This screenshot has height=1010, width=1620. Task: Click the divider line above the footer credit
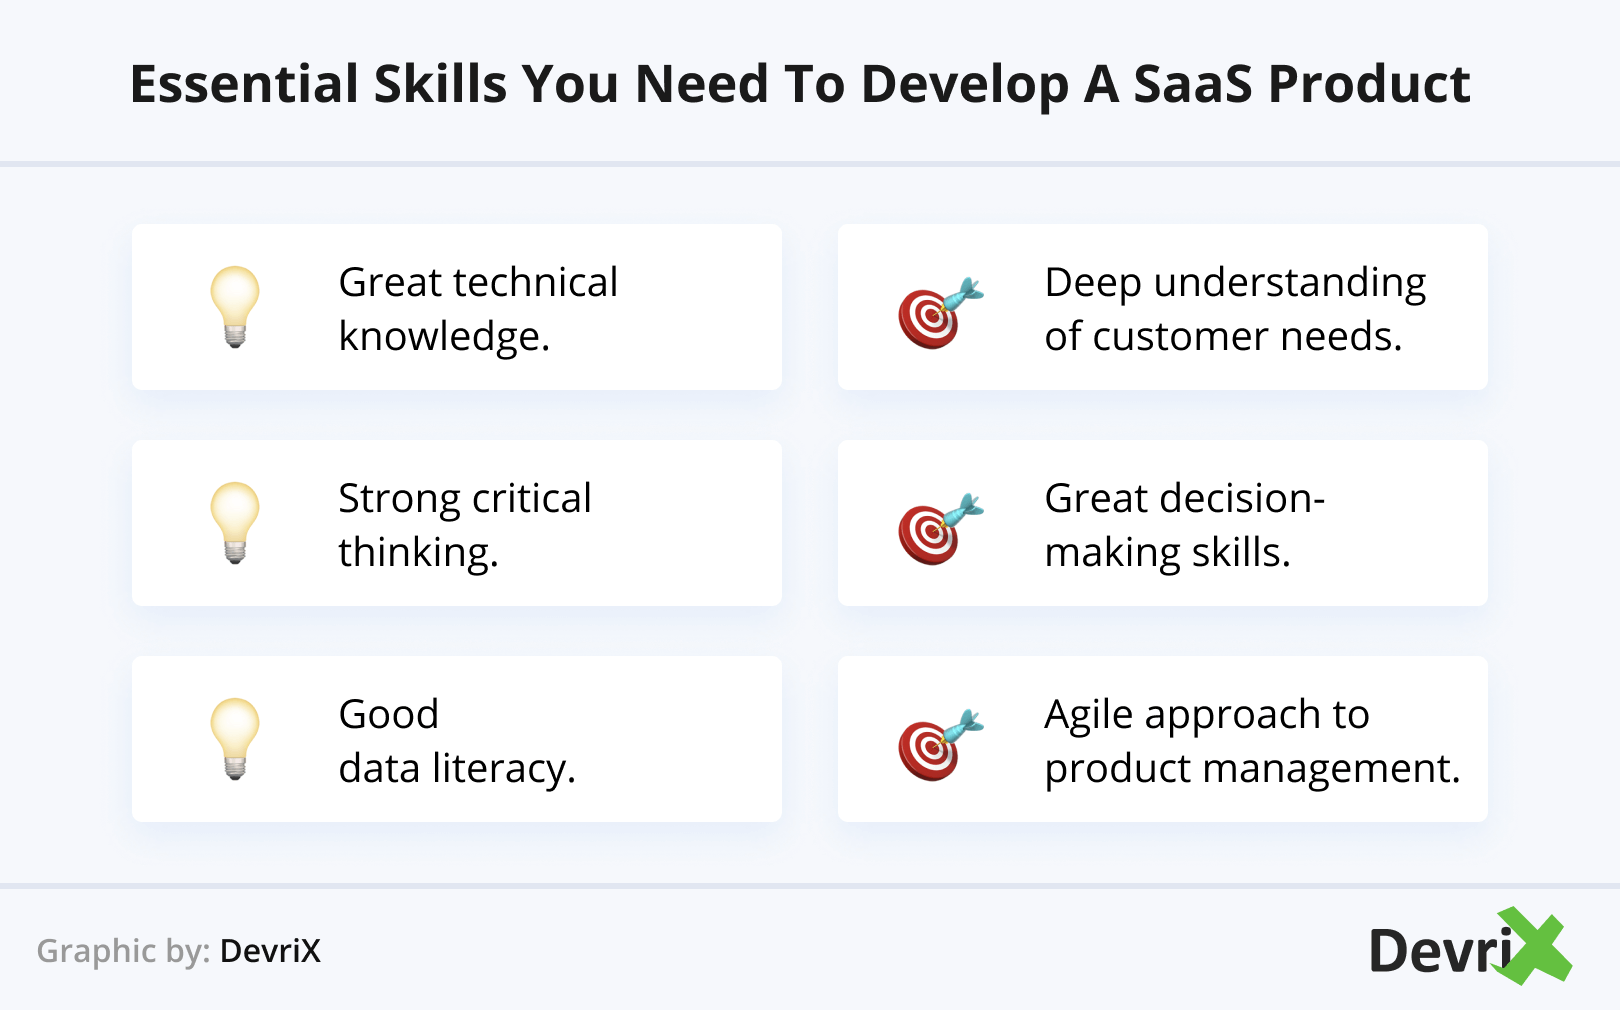click(810, 886)
